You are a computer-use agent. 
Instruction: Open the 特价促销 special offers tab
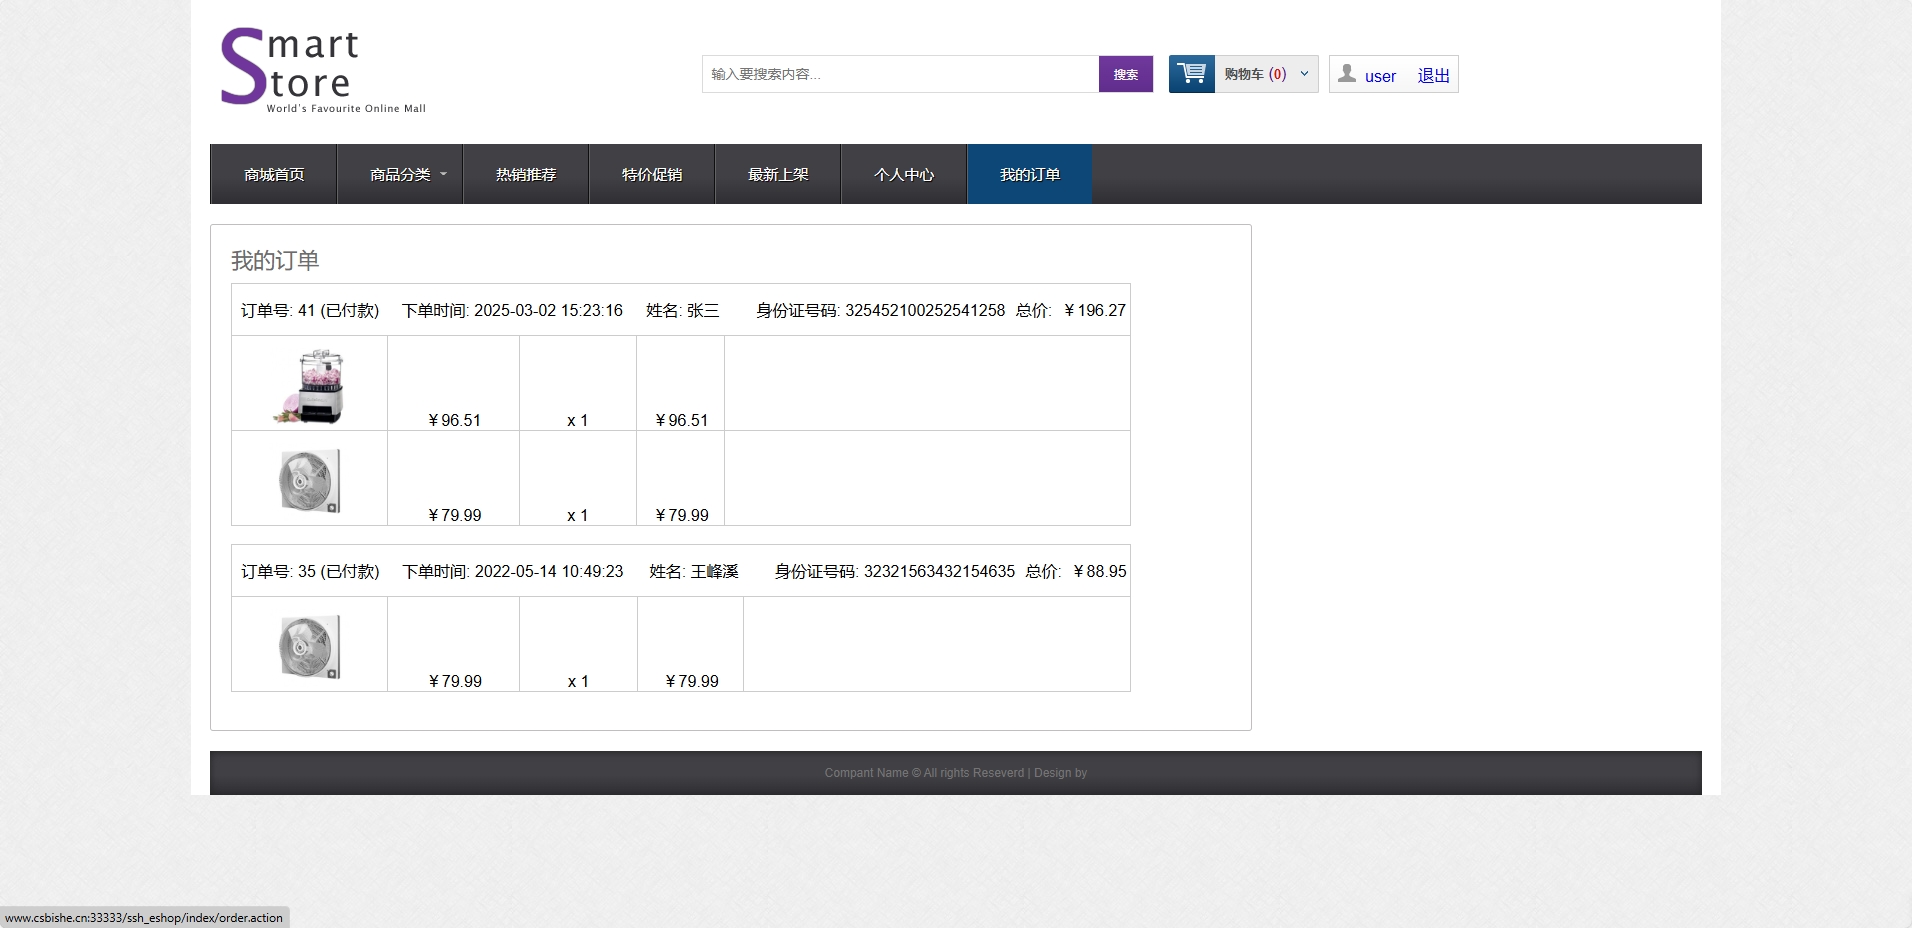652,175
